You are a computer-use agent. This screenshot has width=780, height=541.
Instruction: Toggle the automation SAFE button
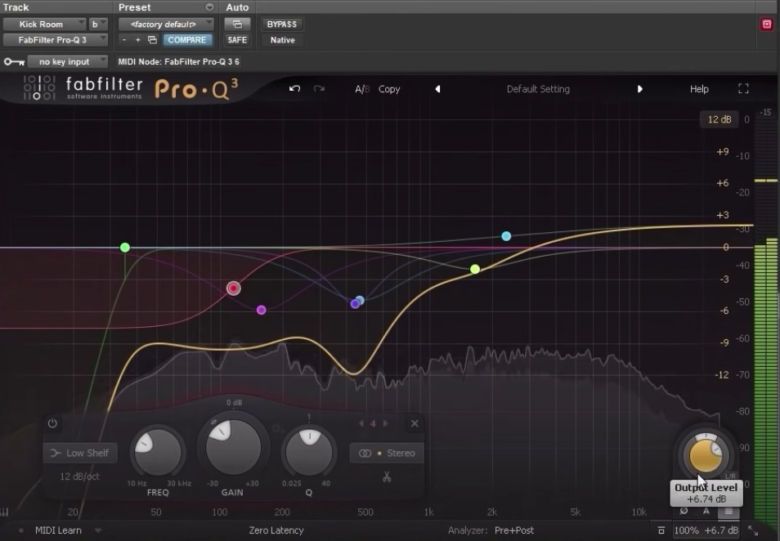click(x=237, y=40)
